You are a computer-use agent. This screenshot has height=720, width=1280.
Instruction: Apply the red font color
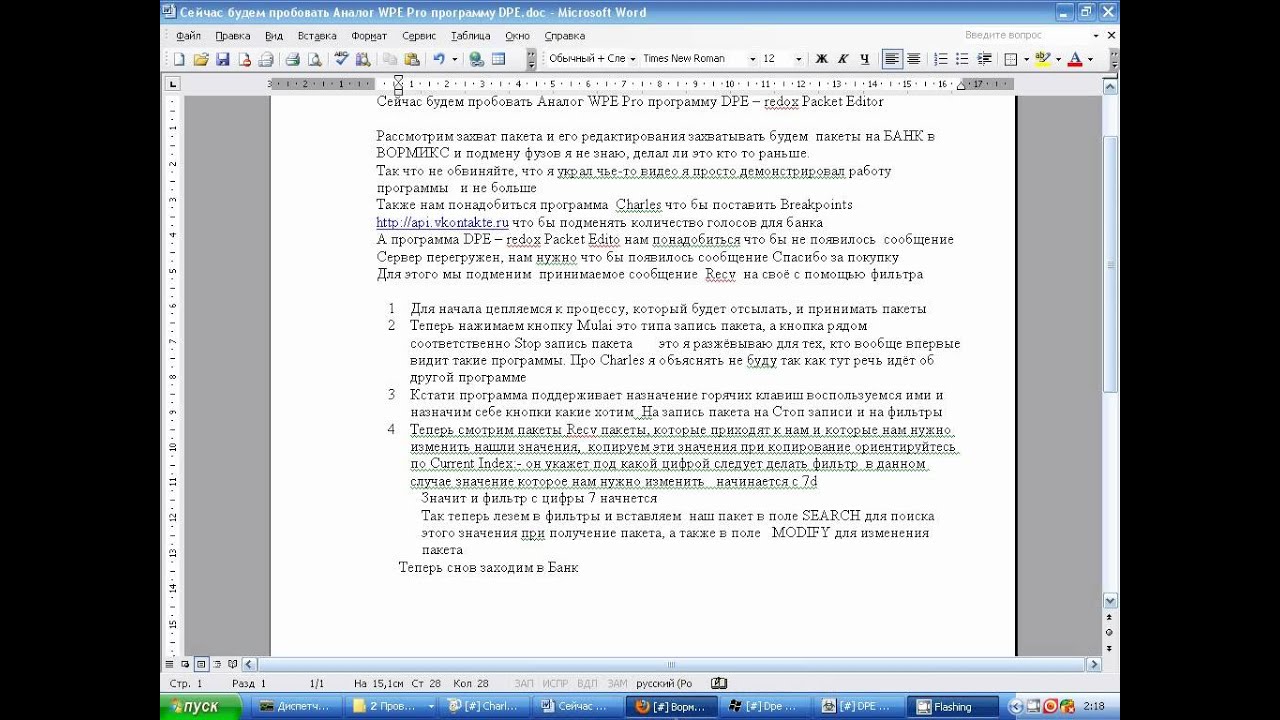pyautogui.click(x=1075, y=59)
